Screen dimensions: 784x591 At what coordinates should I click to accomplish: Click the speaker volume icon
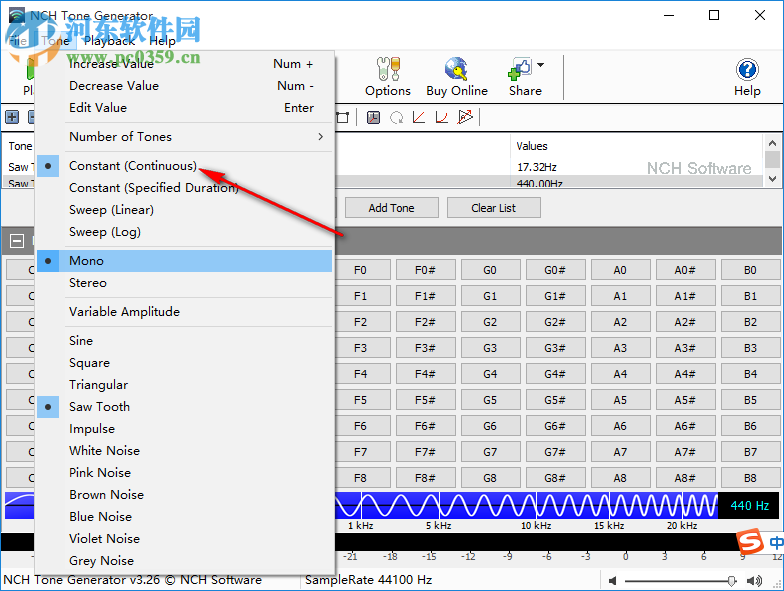[612, 580]
